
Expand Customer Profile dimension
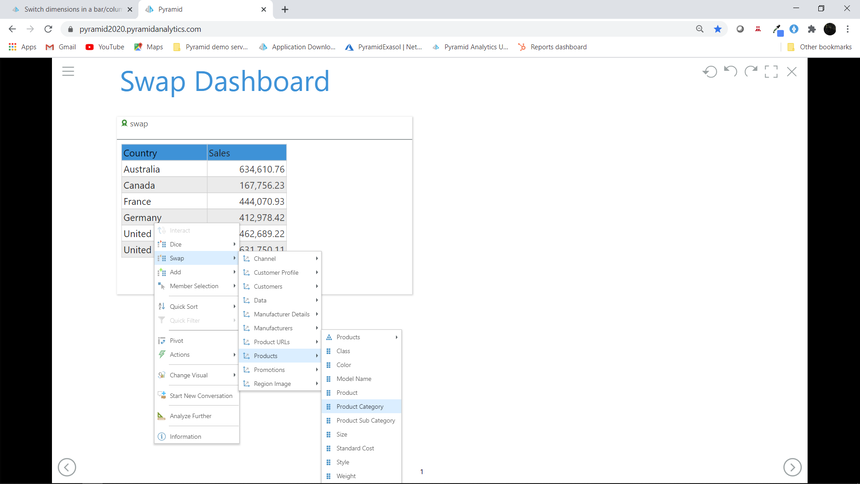pyautogui.click(x=280, y=272)
